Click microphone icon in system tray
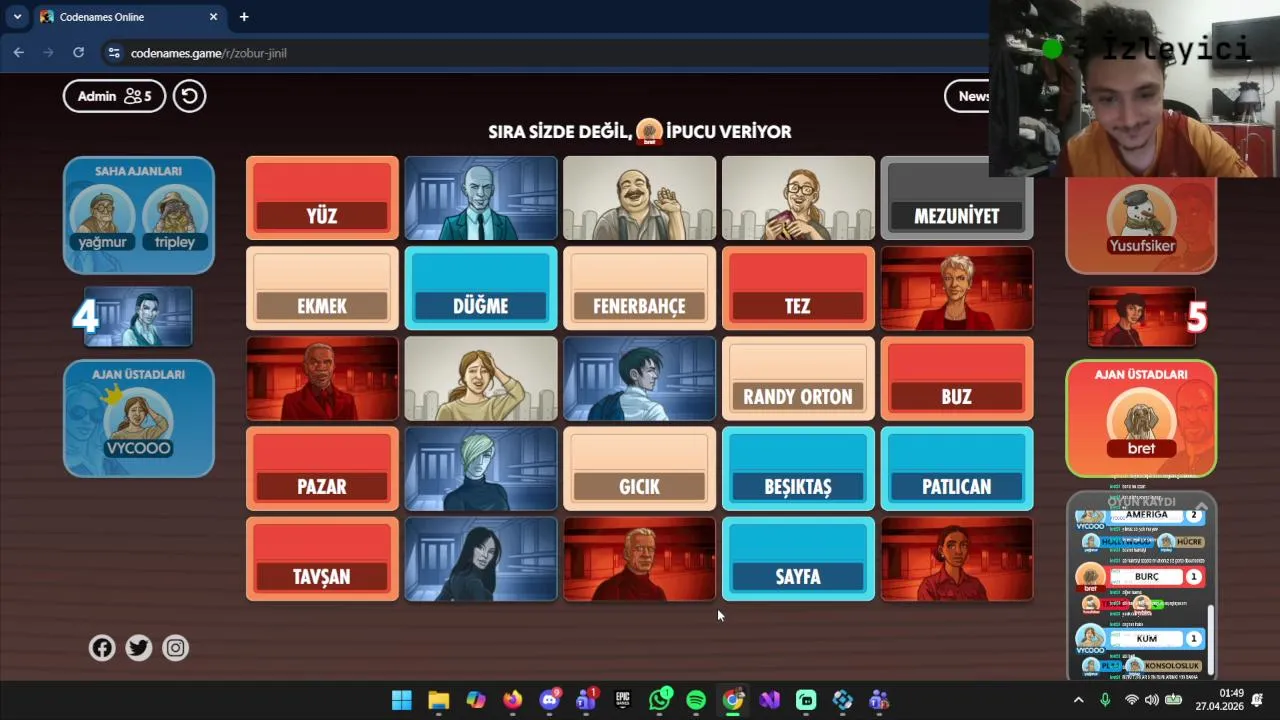 click(1105, 700)
